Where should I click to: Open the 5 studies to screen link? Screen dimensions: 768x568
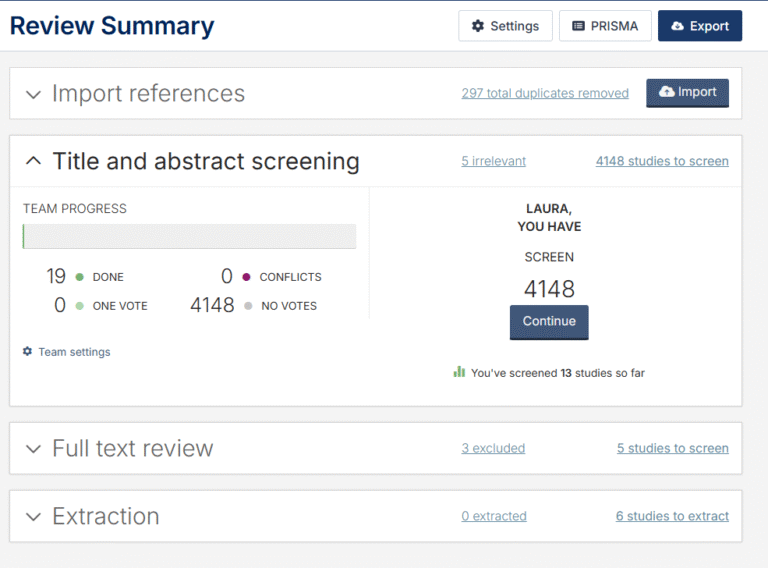tap(672, 448)
